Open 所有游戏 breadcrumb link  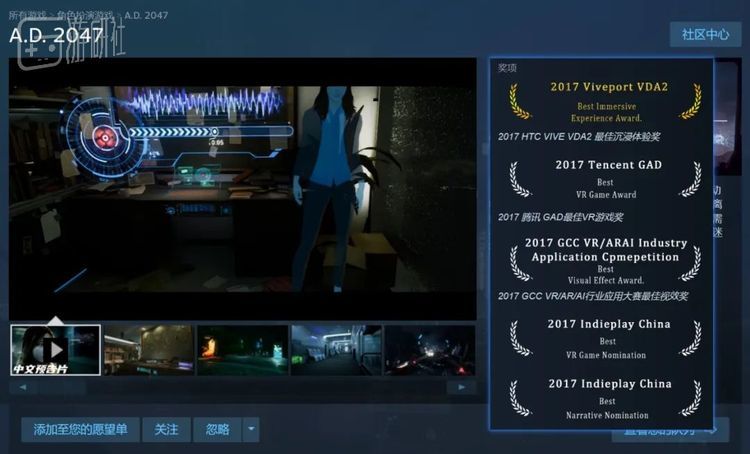pyautogui.click(x=27, y=15)
